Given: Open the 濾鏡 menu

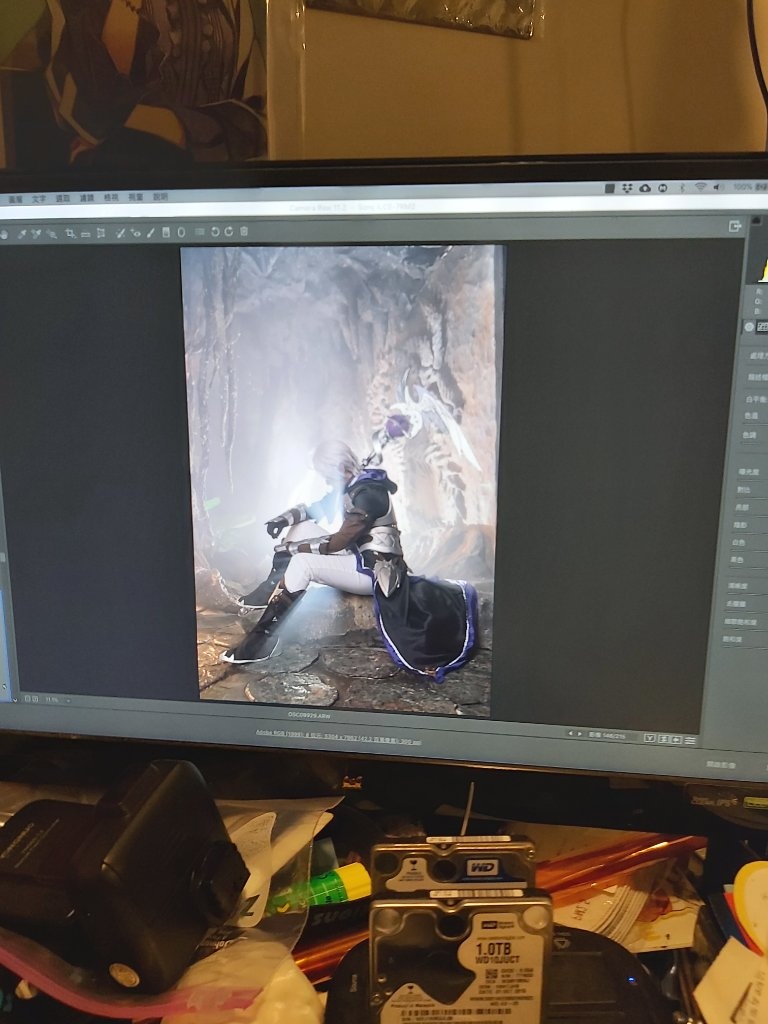Looking at the screenshot, I should (87, 198).
